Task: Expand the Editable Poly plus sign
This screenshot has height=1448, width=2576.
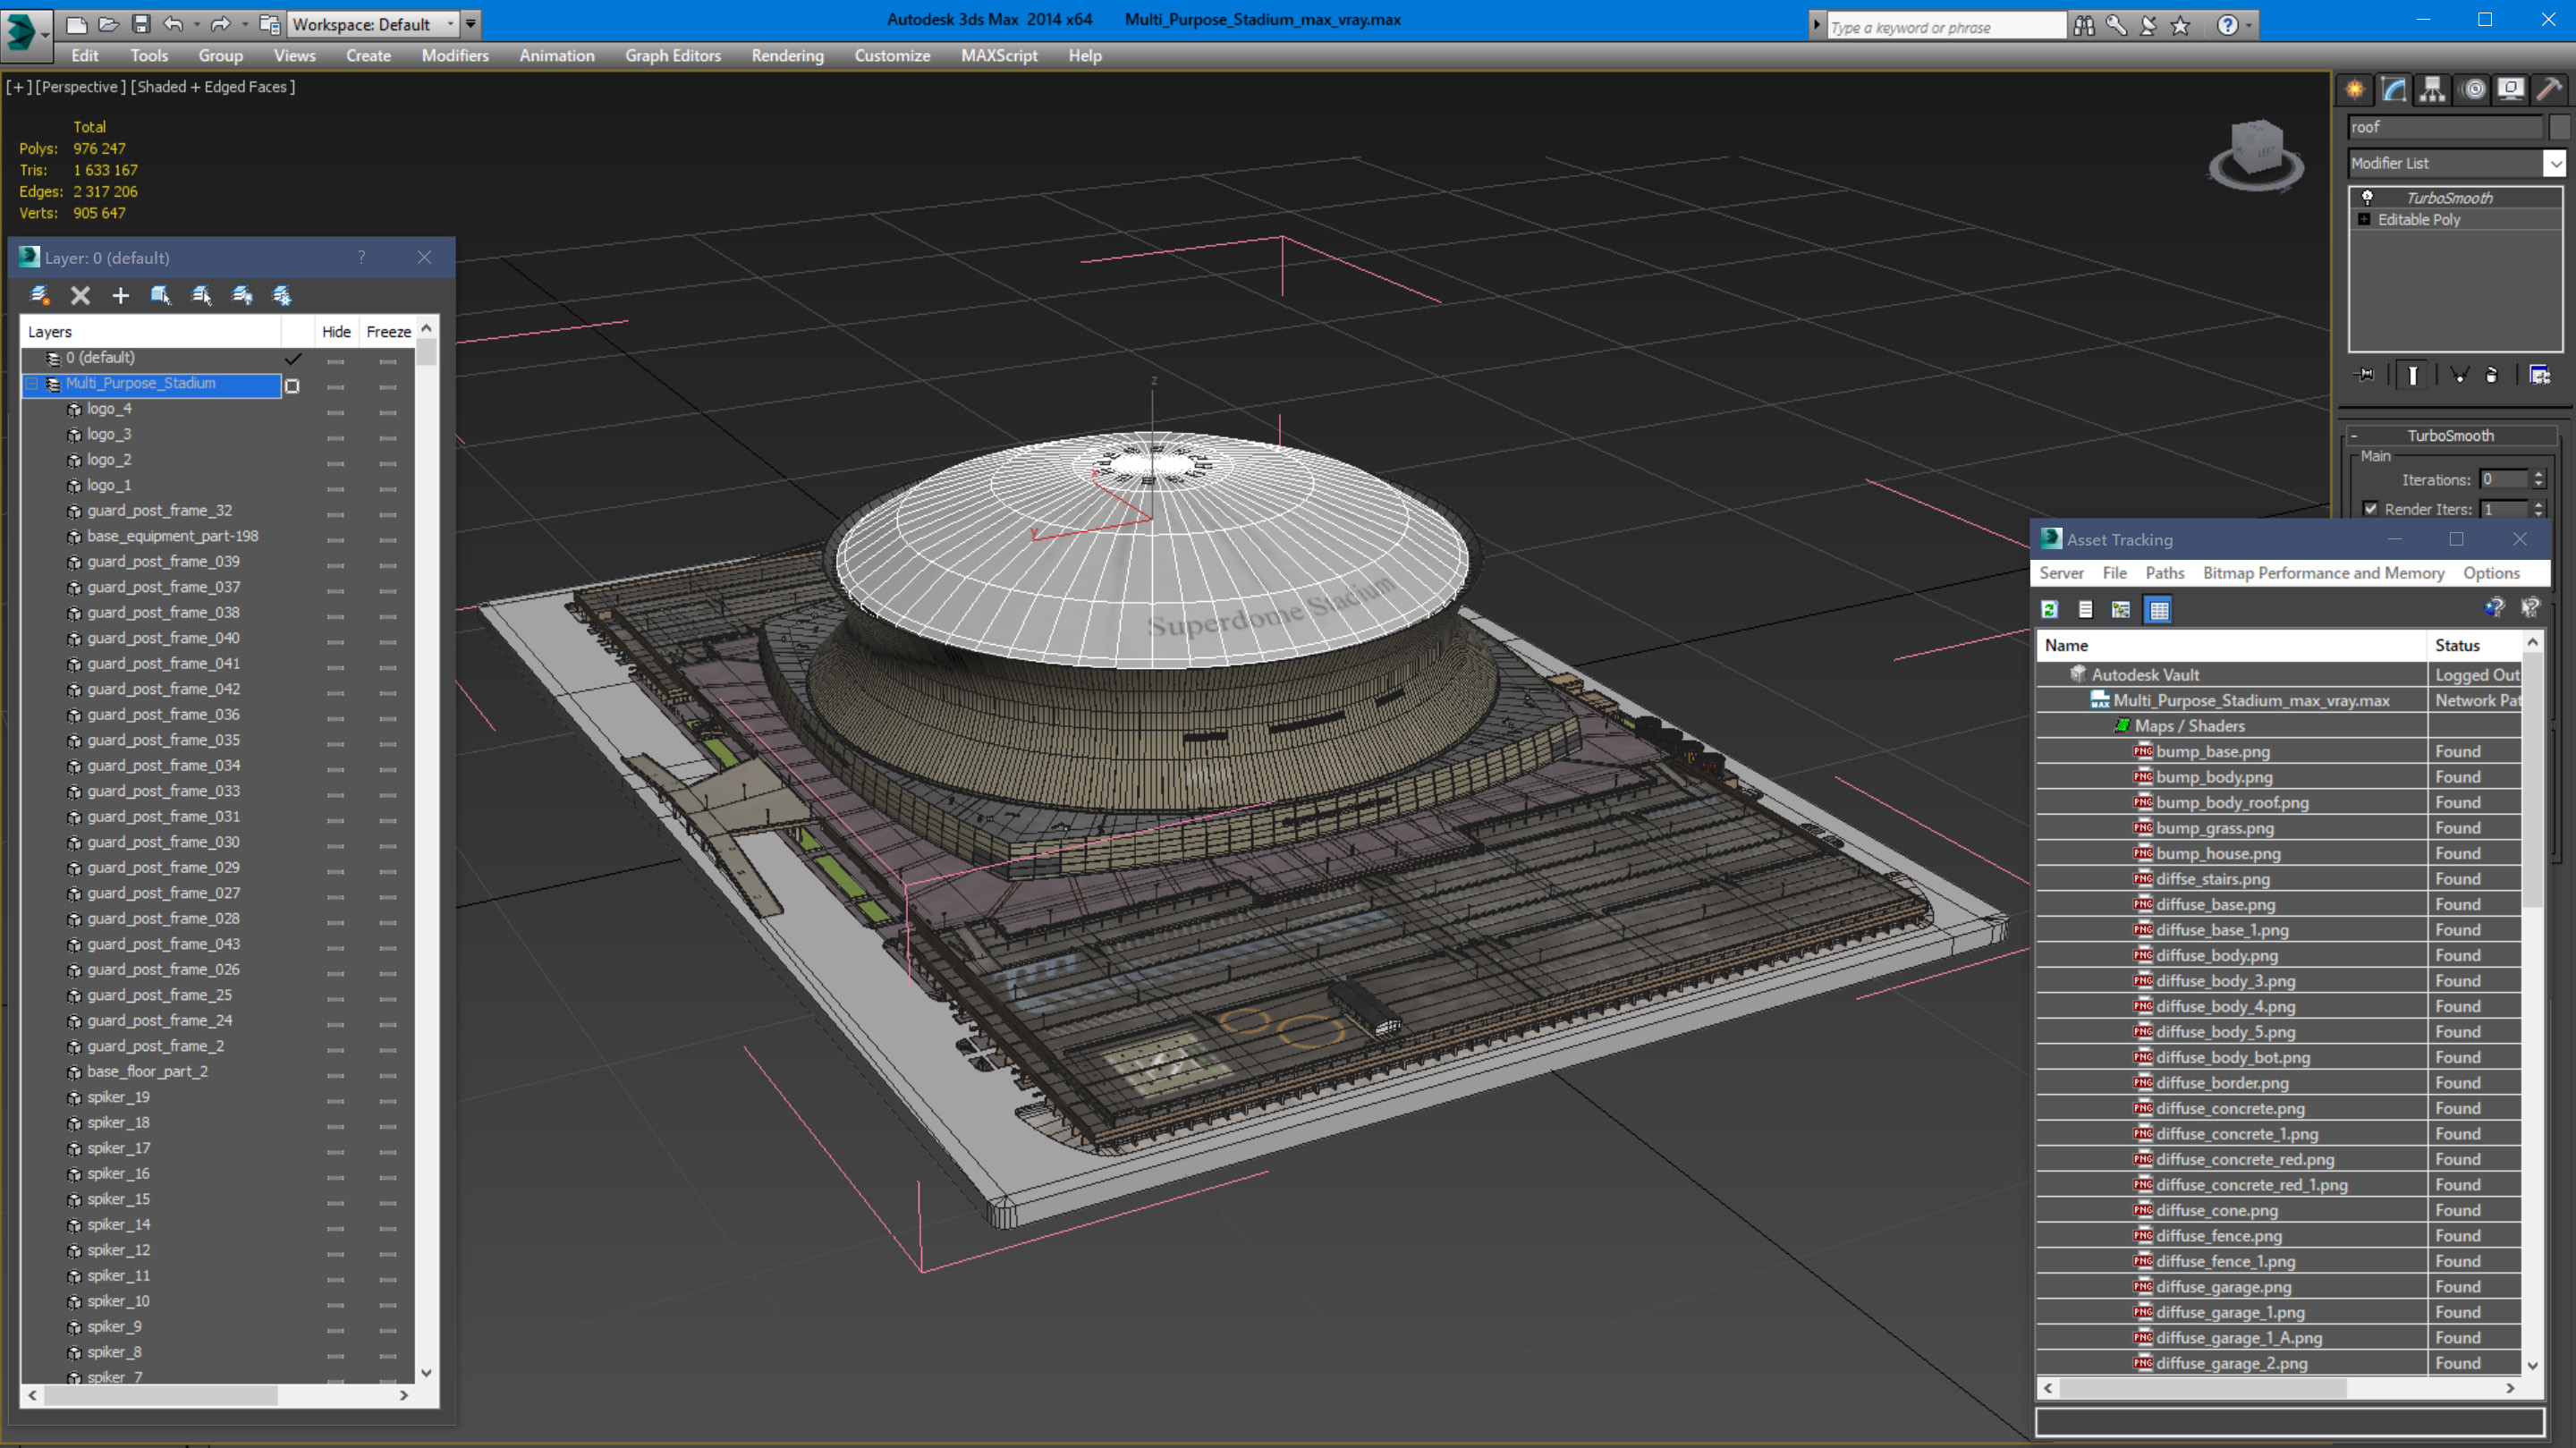Action: click(x=2364, y=220)
